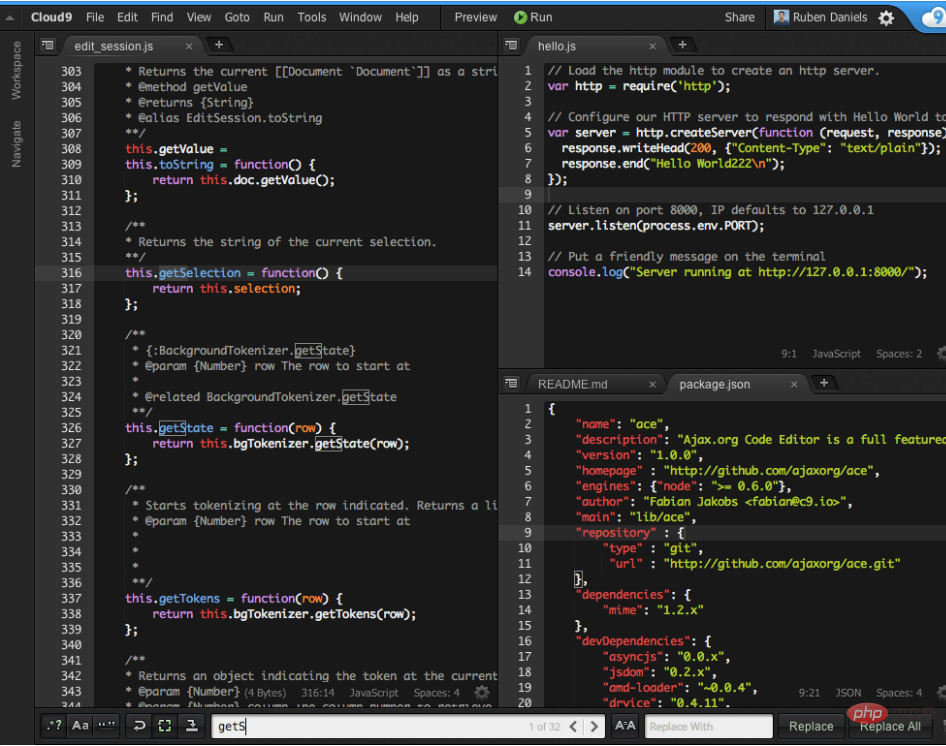Click the Preview button

tap(475, 18)
